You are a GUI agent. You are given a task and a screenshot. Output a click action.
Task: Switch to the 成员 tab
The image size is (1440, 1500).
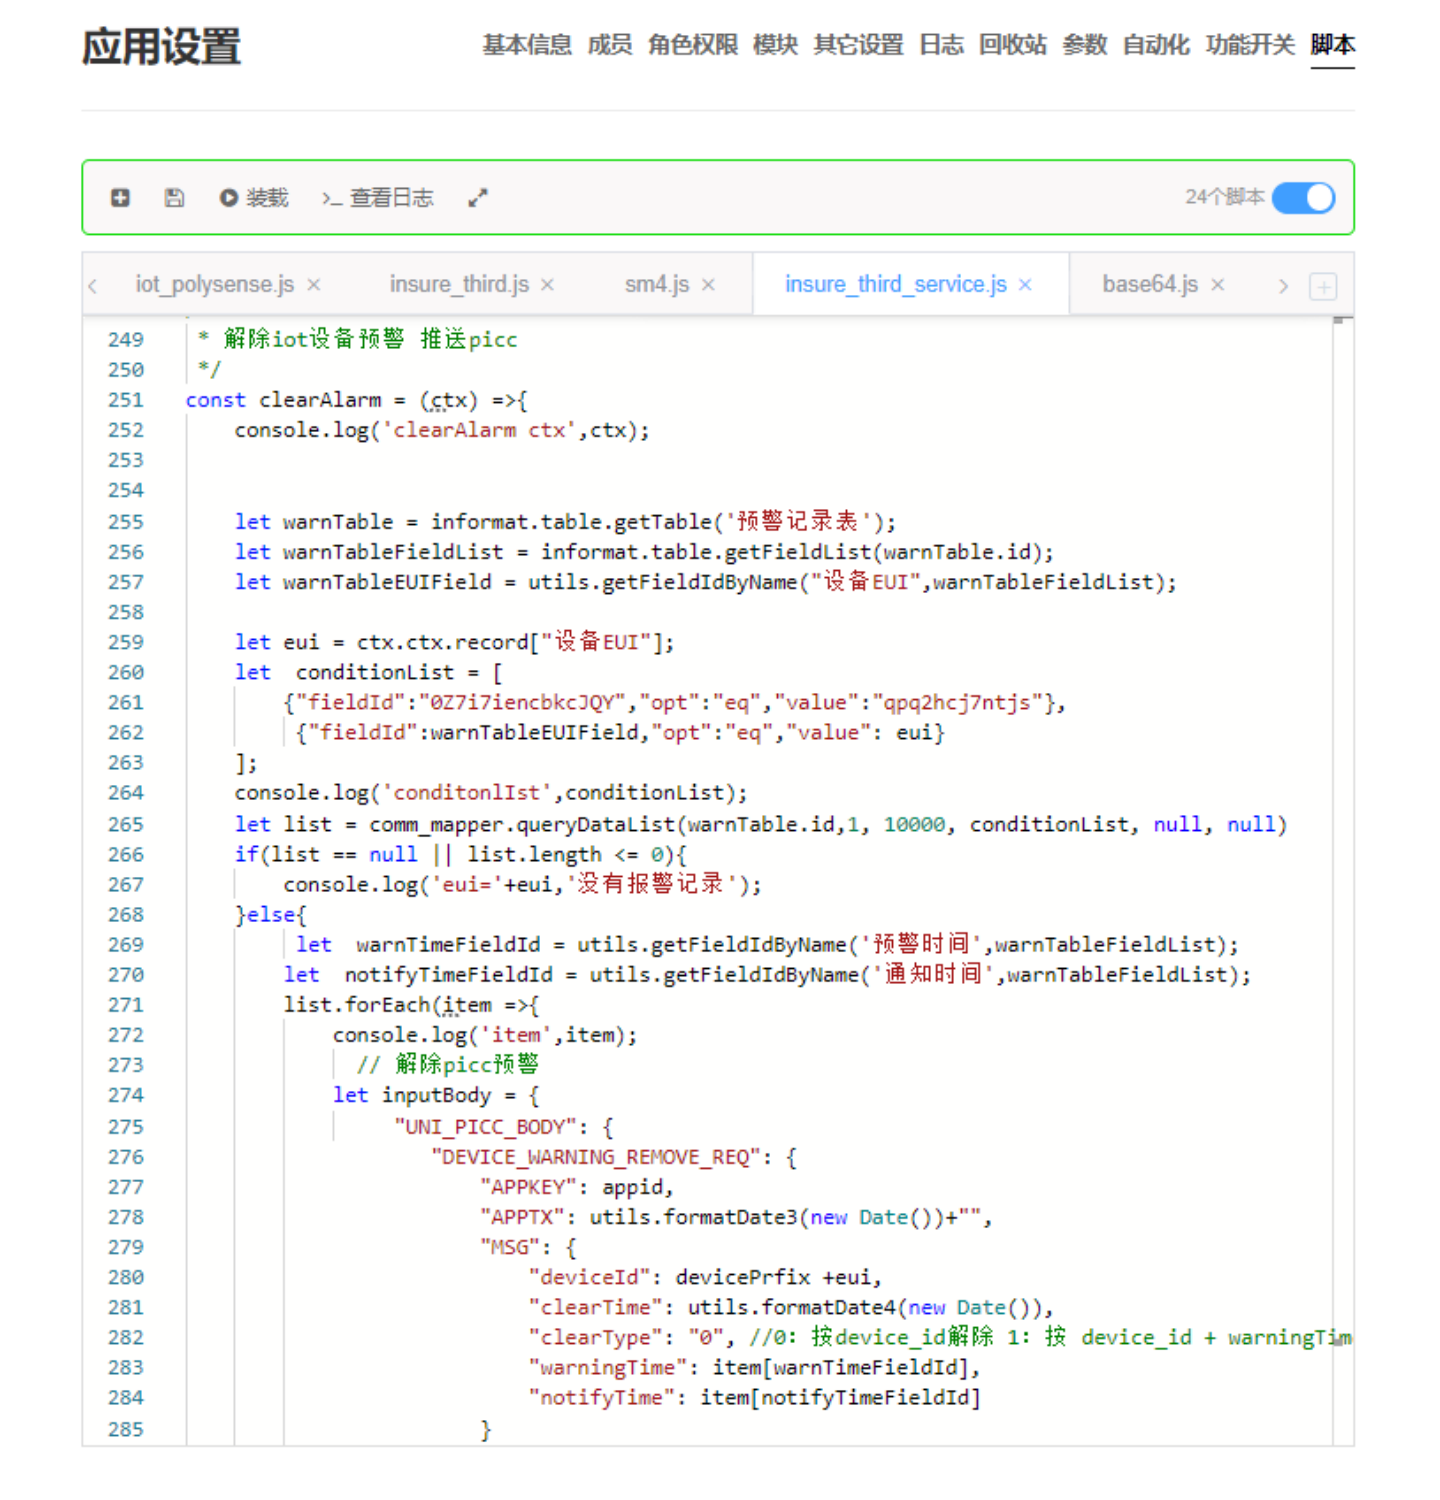tap(609, 45)
